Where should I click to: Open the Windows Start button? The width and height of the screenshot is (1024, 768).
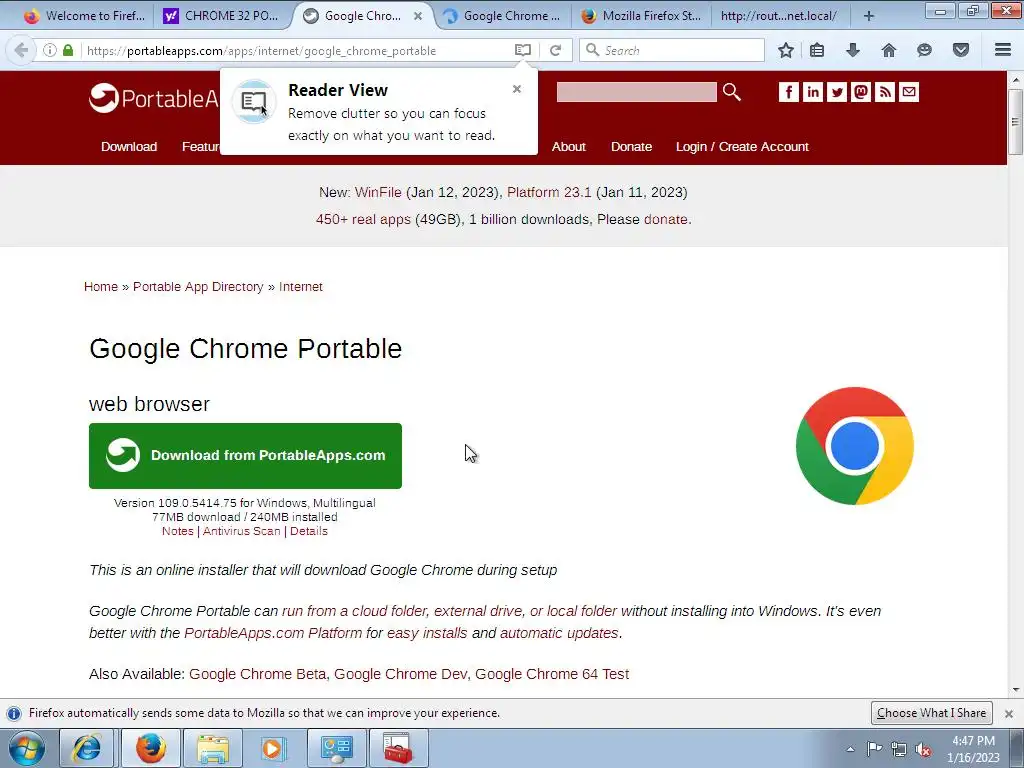coord(26,748)
